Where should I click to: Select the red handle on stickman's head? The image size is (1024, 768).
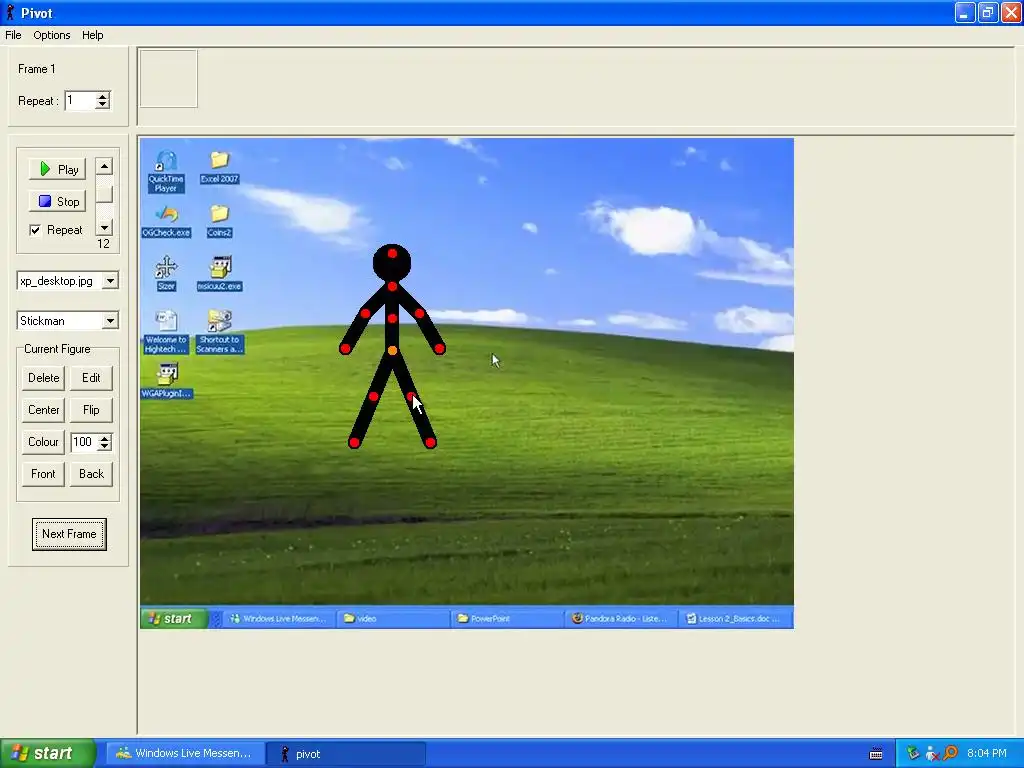(392, 253)
